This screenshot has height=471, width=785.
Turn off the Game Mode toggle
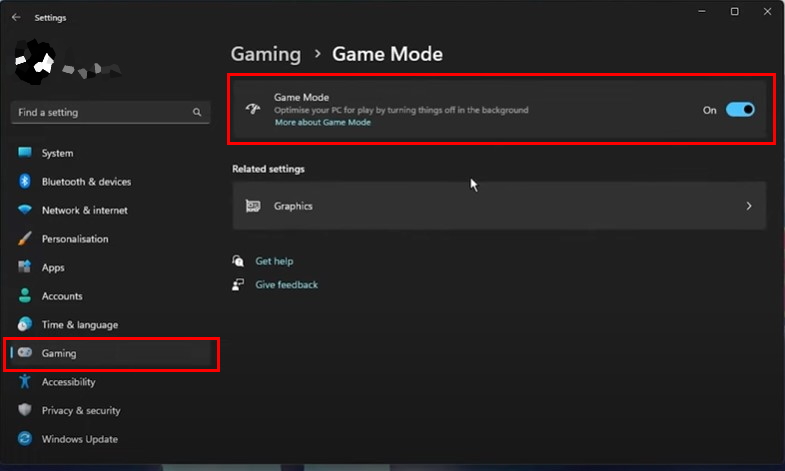tap(740, 110)
